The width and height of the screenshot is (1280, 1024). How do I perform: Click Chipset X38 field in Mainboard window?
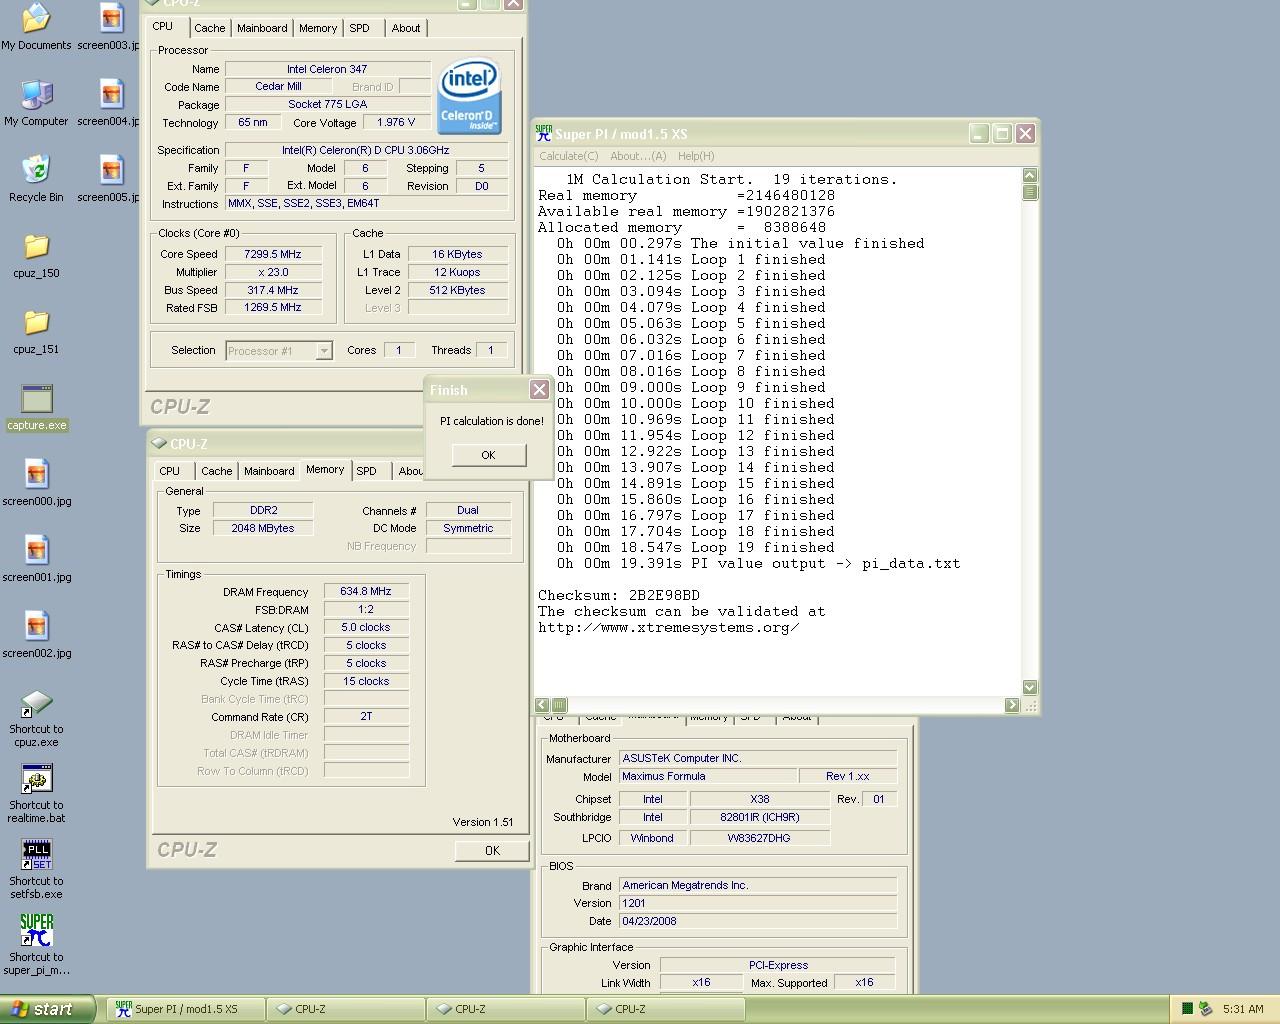click(x=760, y=799)
